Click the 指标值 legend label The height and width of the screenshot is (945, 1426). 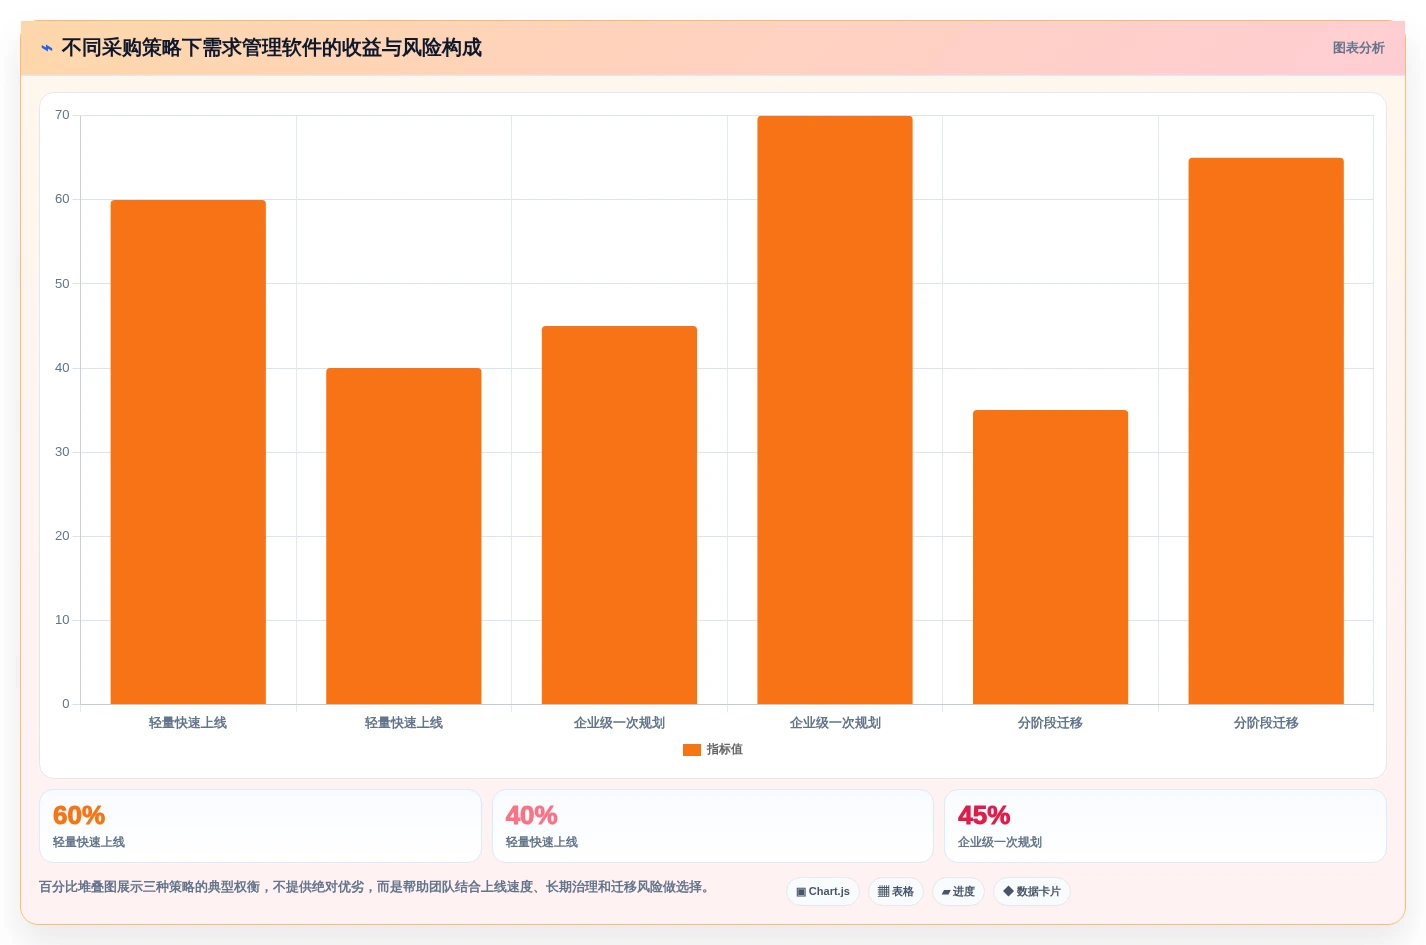[725, 750]
